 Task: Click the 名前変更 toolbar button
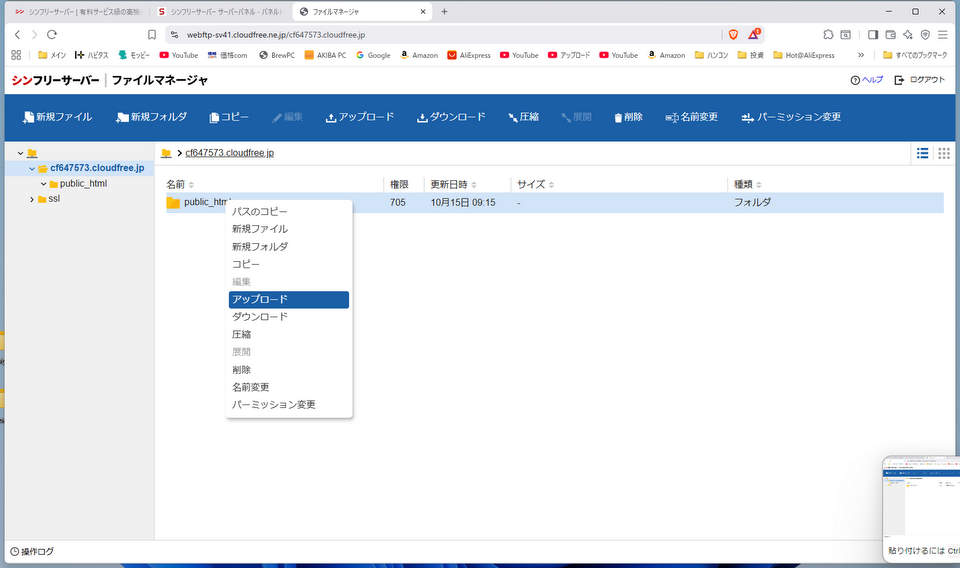click(691, 117)
